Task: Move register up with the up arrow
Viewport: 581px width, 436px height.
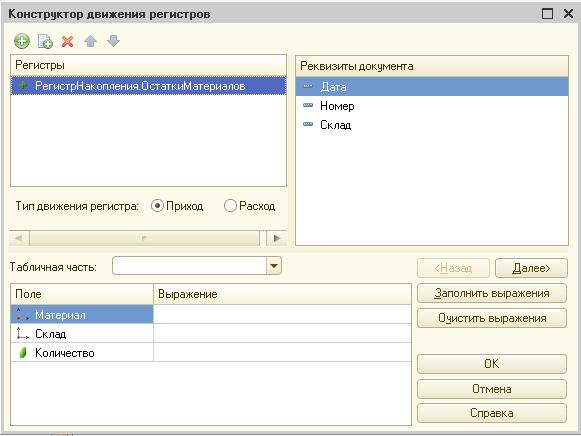Action: (x=90, y=41)
